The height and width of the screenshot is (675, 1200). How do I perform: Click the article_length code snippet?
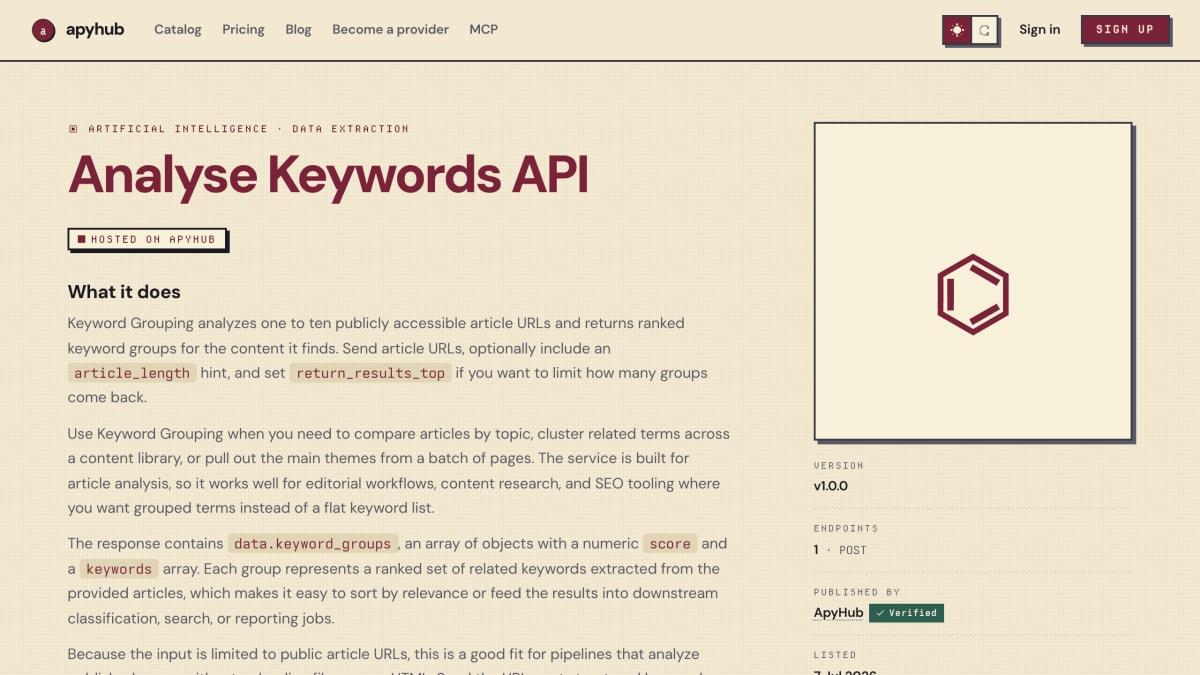click(x=132, y=373)
